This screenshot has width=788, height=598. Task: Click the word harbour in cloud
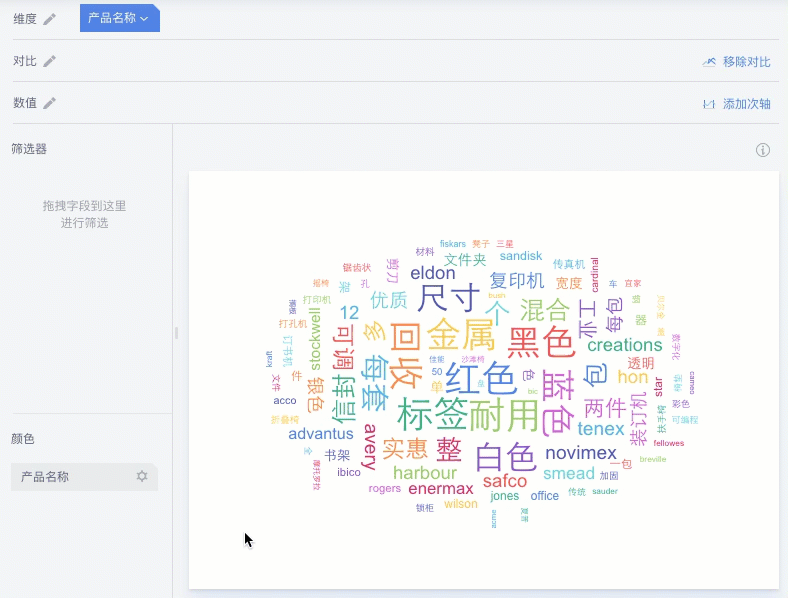(425, 473)
